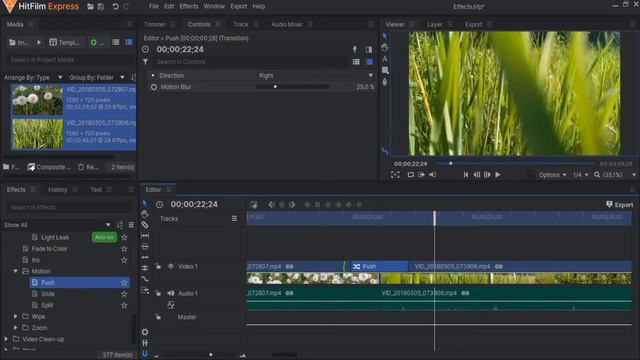The image size is (640, 360).
Task: Mute the Audio 1 track speaker
Action: [x=171, y=293]
